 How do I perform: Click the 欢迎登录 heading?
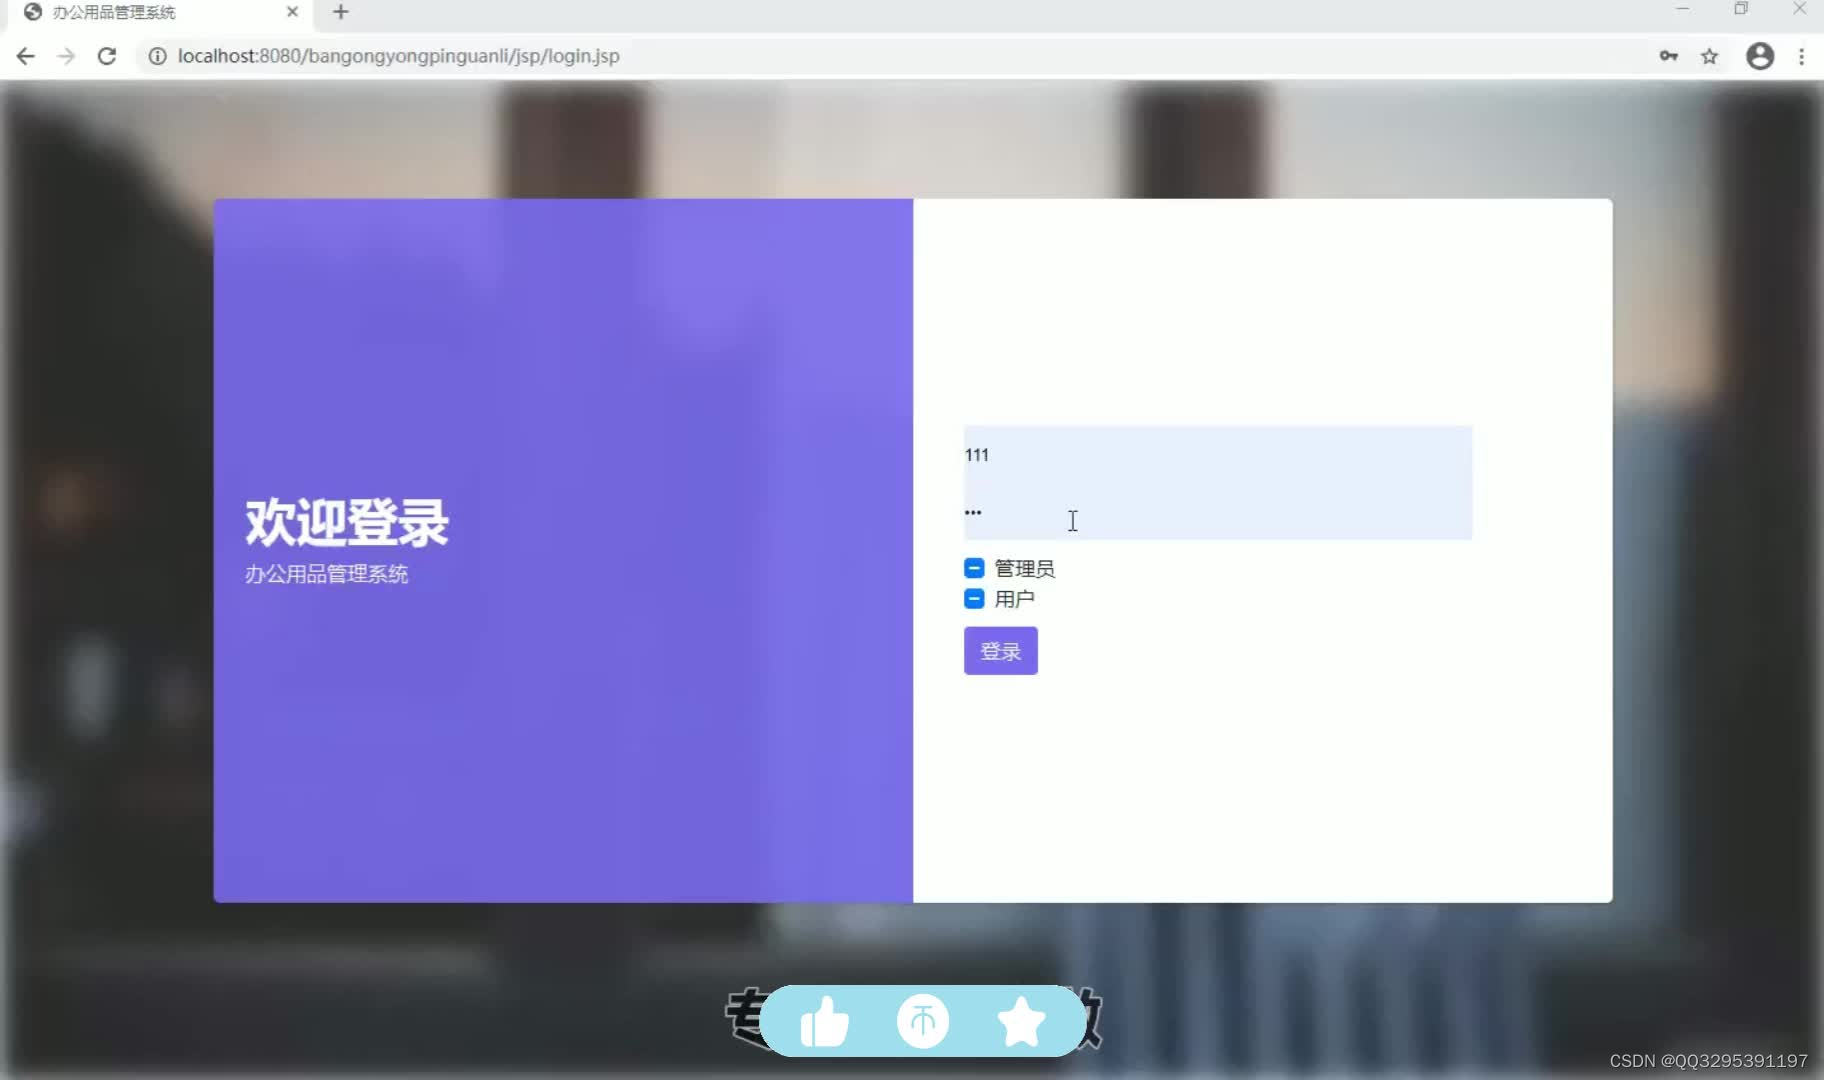[347, 522]
